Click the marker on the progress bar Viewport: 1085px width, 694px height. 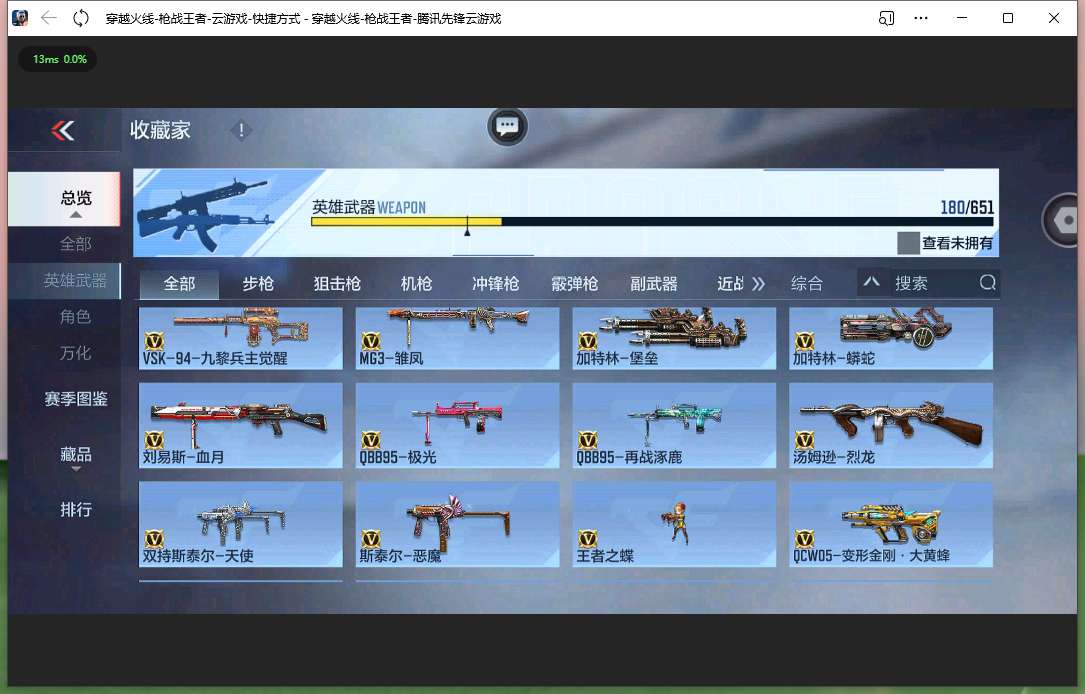(x=467, y=226)
